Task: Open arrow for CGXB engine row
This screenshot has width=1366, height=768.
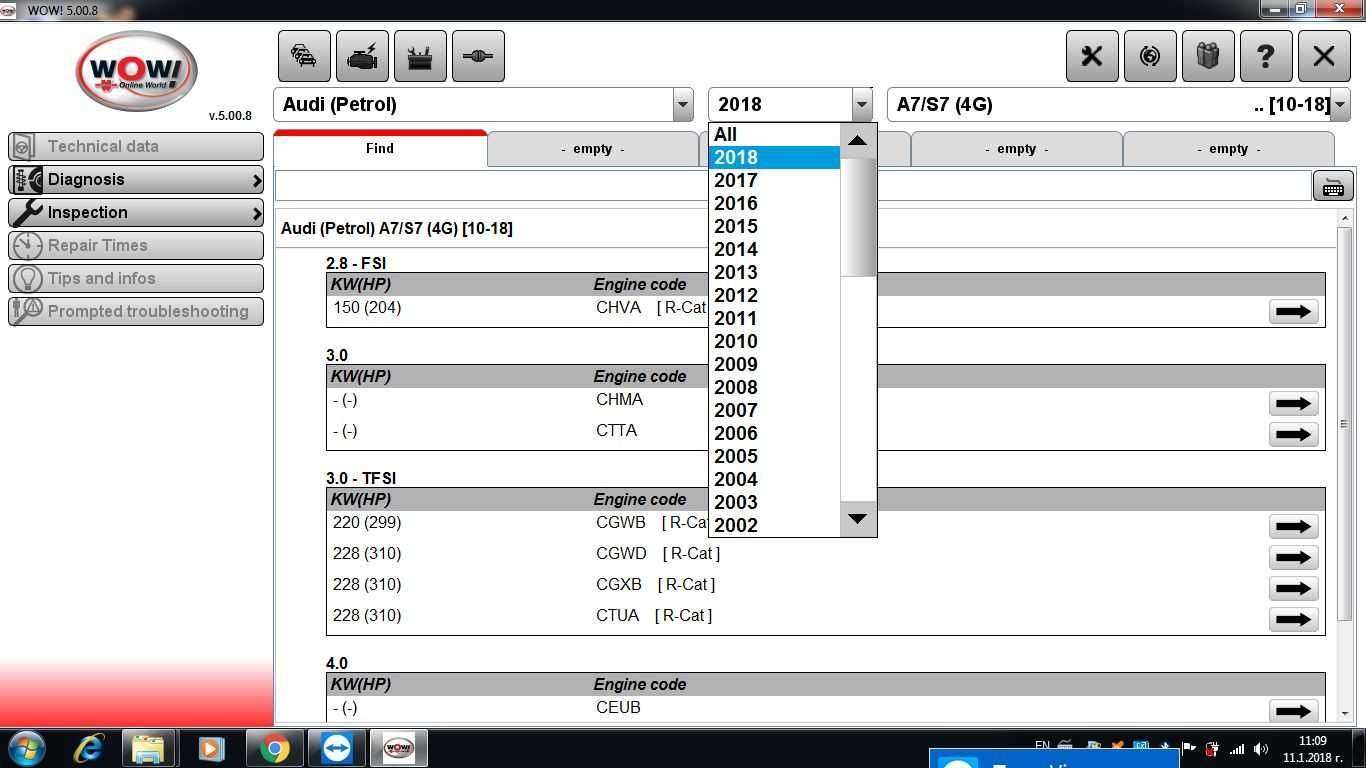Action: (x=1293, y=588)
